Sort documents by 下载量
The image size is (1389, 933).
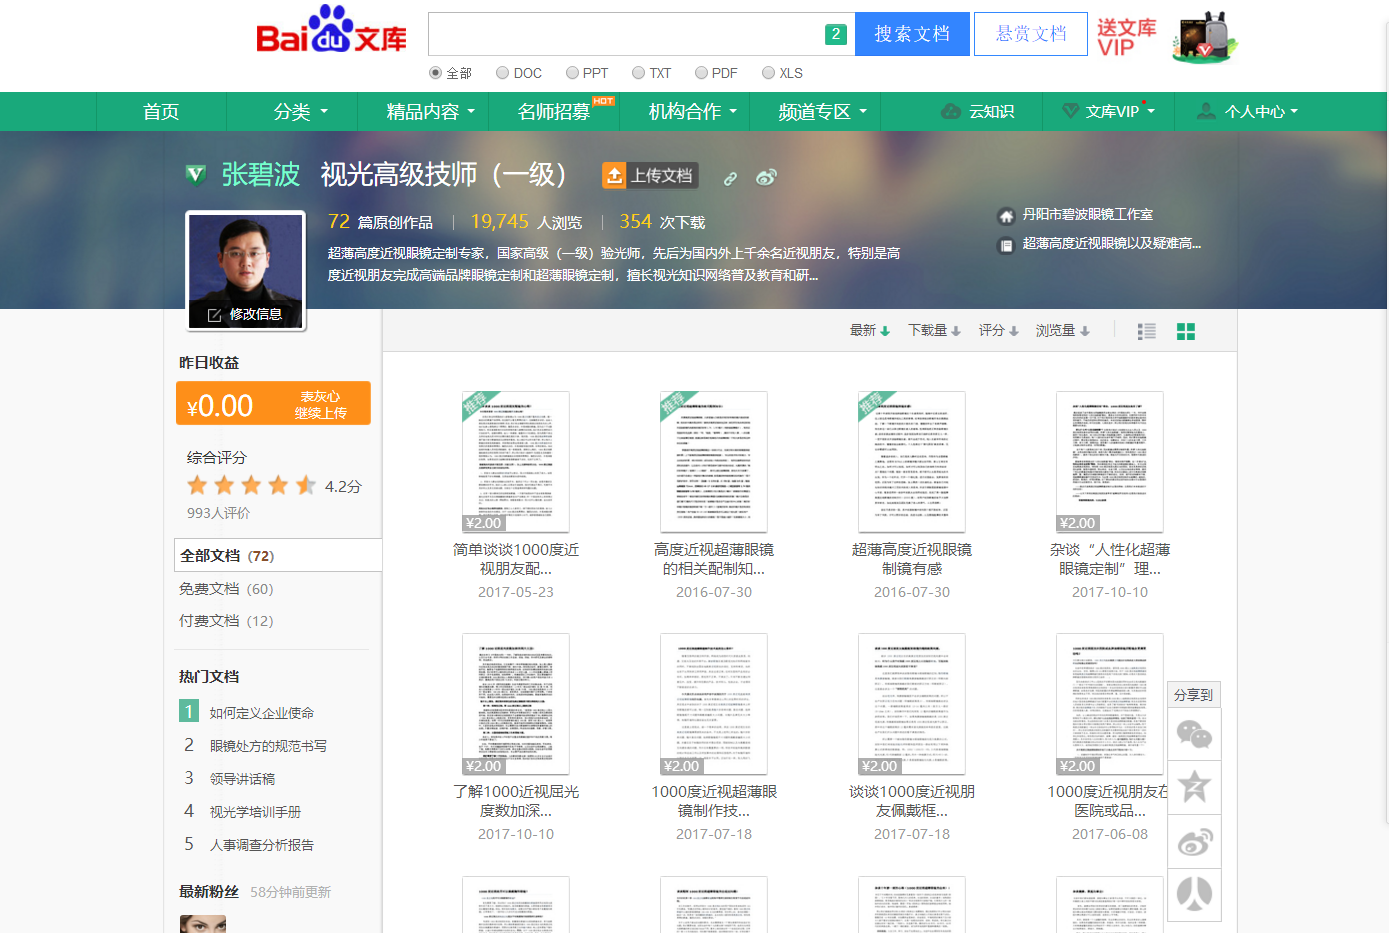click(934, 331)
